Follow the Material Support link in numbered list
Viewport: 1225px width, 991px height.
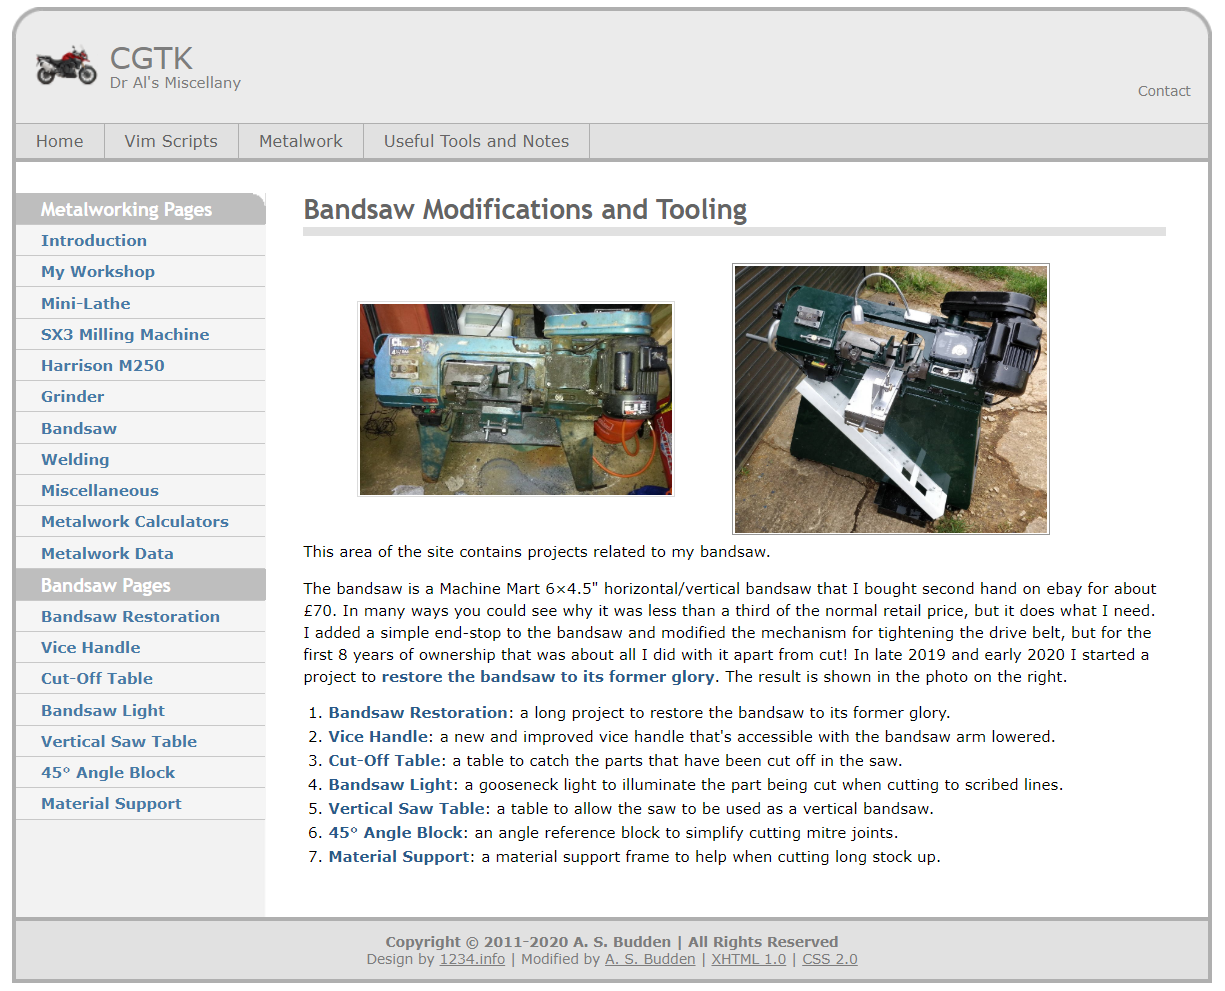point(399,857)
